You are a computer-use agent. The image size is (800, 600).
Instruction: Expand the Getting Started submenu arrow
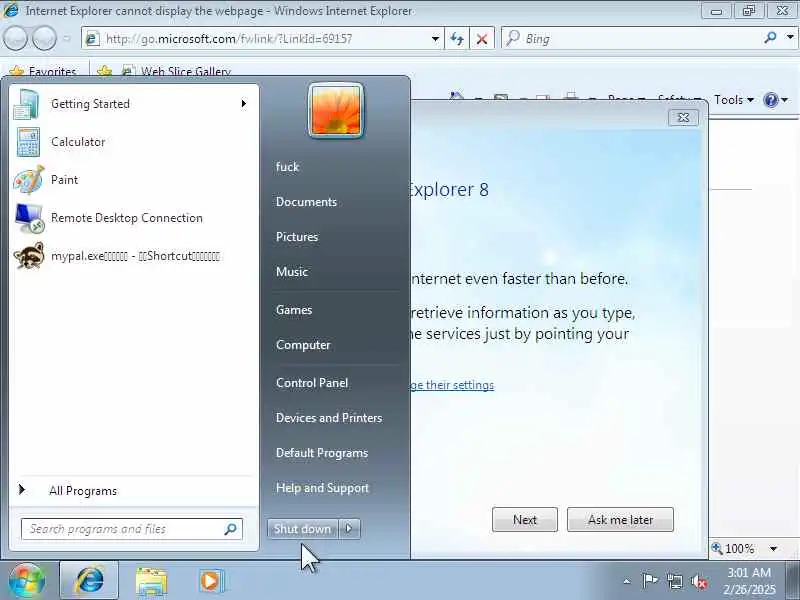tap(244, 104)
